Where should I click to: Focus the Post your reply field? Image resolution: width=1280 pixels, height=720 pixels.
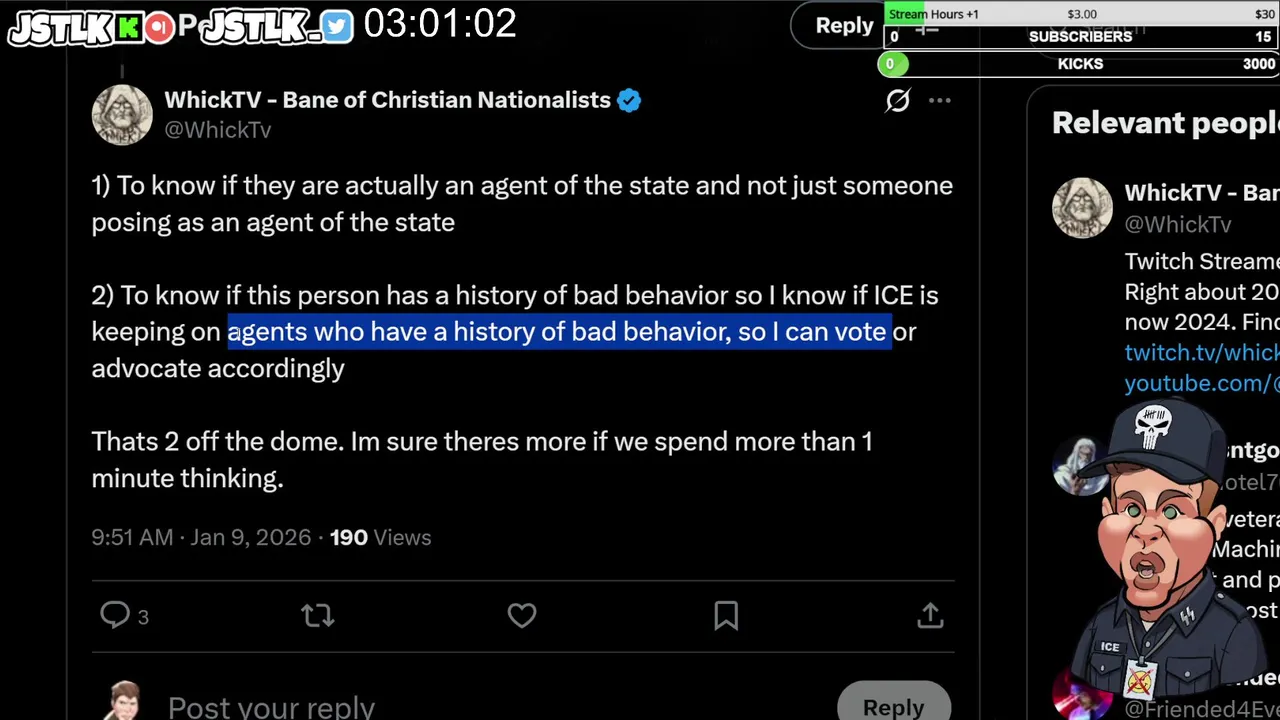coord(272,707)
